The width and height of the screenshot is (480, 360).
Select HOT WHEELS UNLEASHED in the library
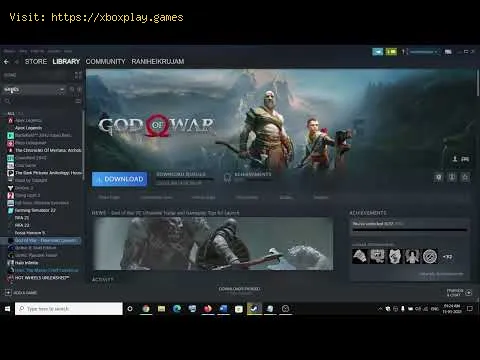pyautogui.click(x=42, y=278)
